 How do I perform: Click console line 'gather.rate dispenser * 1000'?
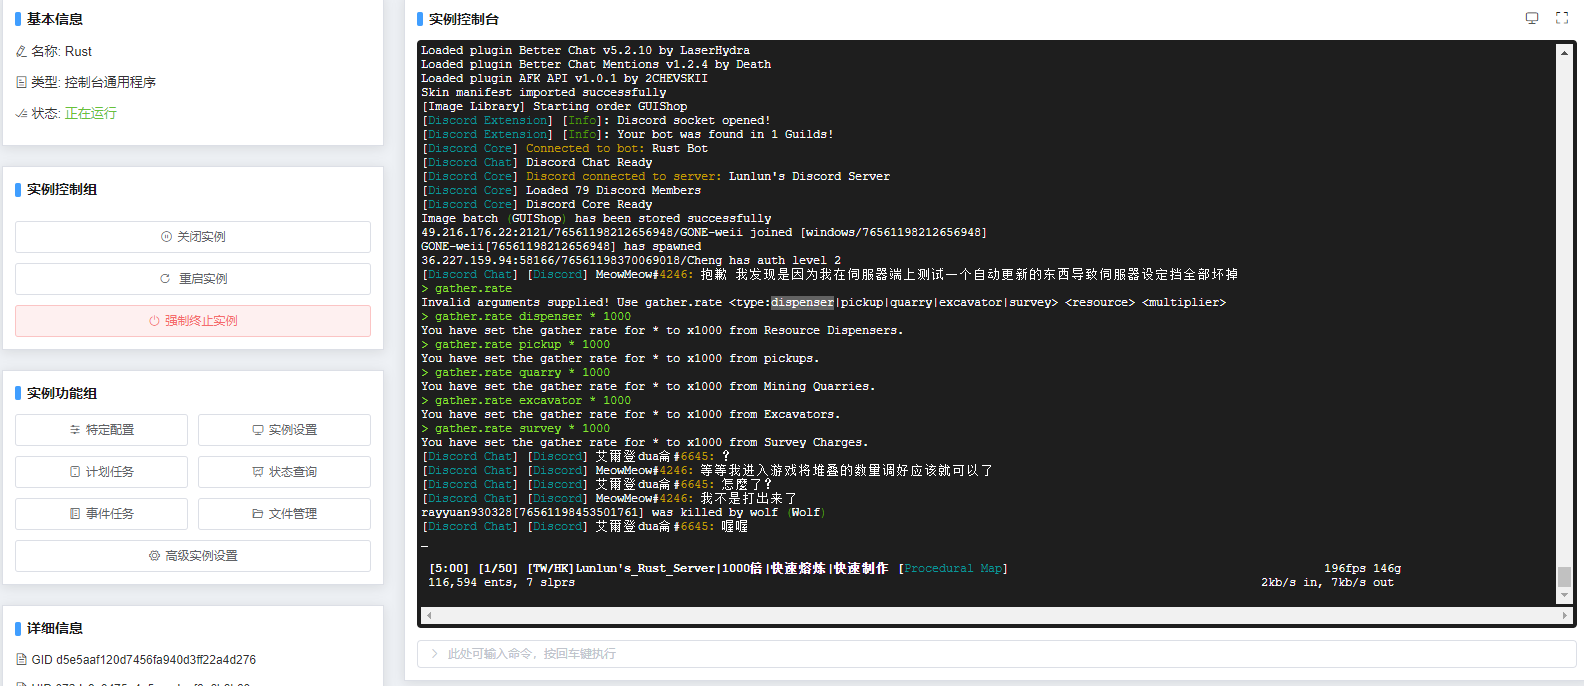(x=526, y=316)
